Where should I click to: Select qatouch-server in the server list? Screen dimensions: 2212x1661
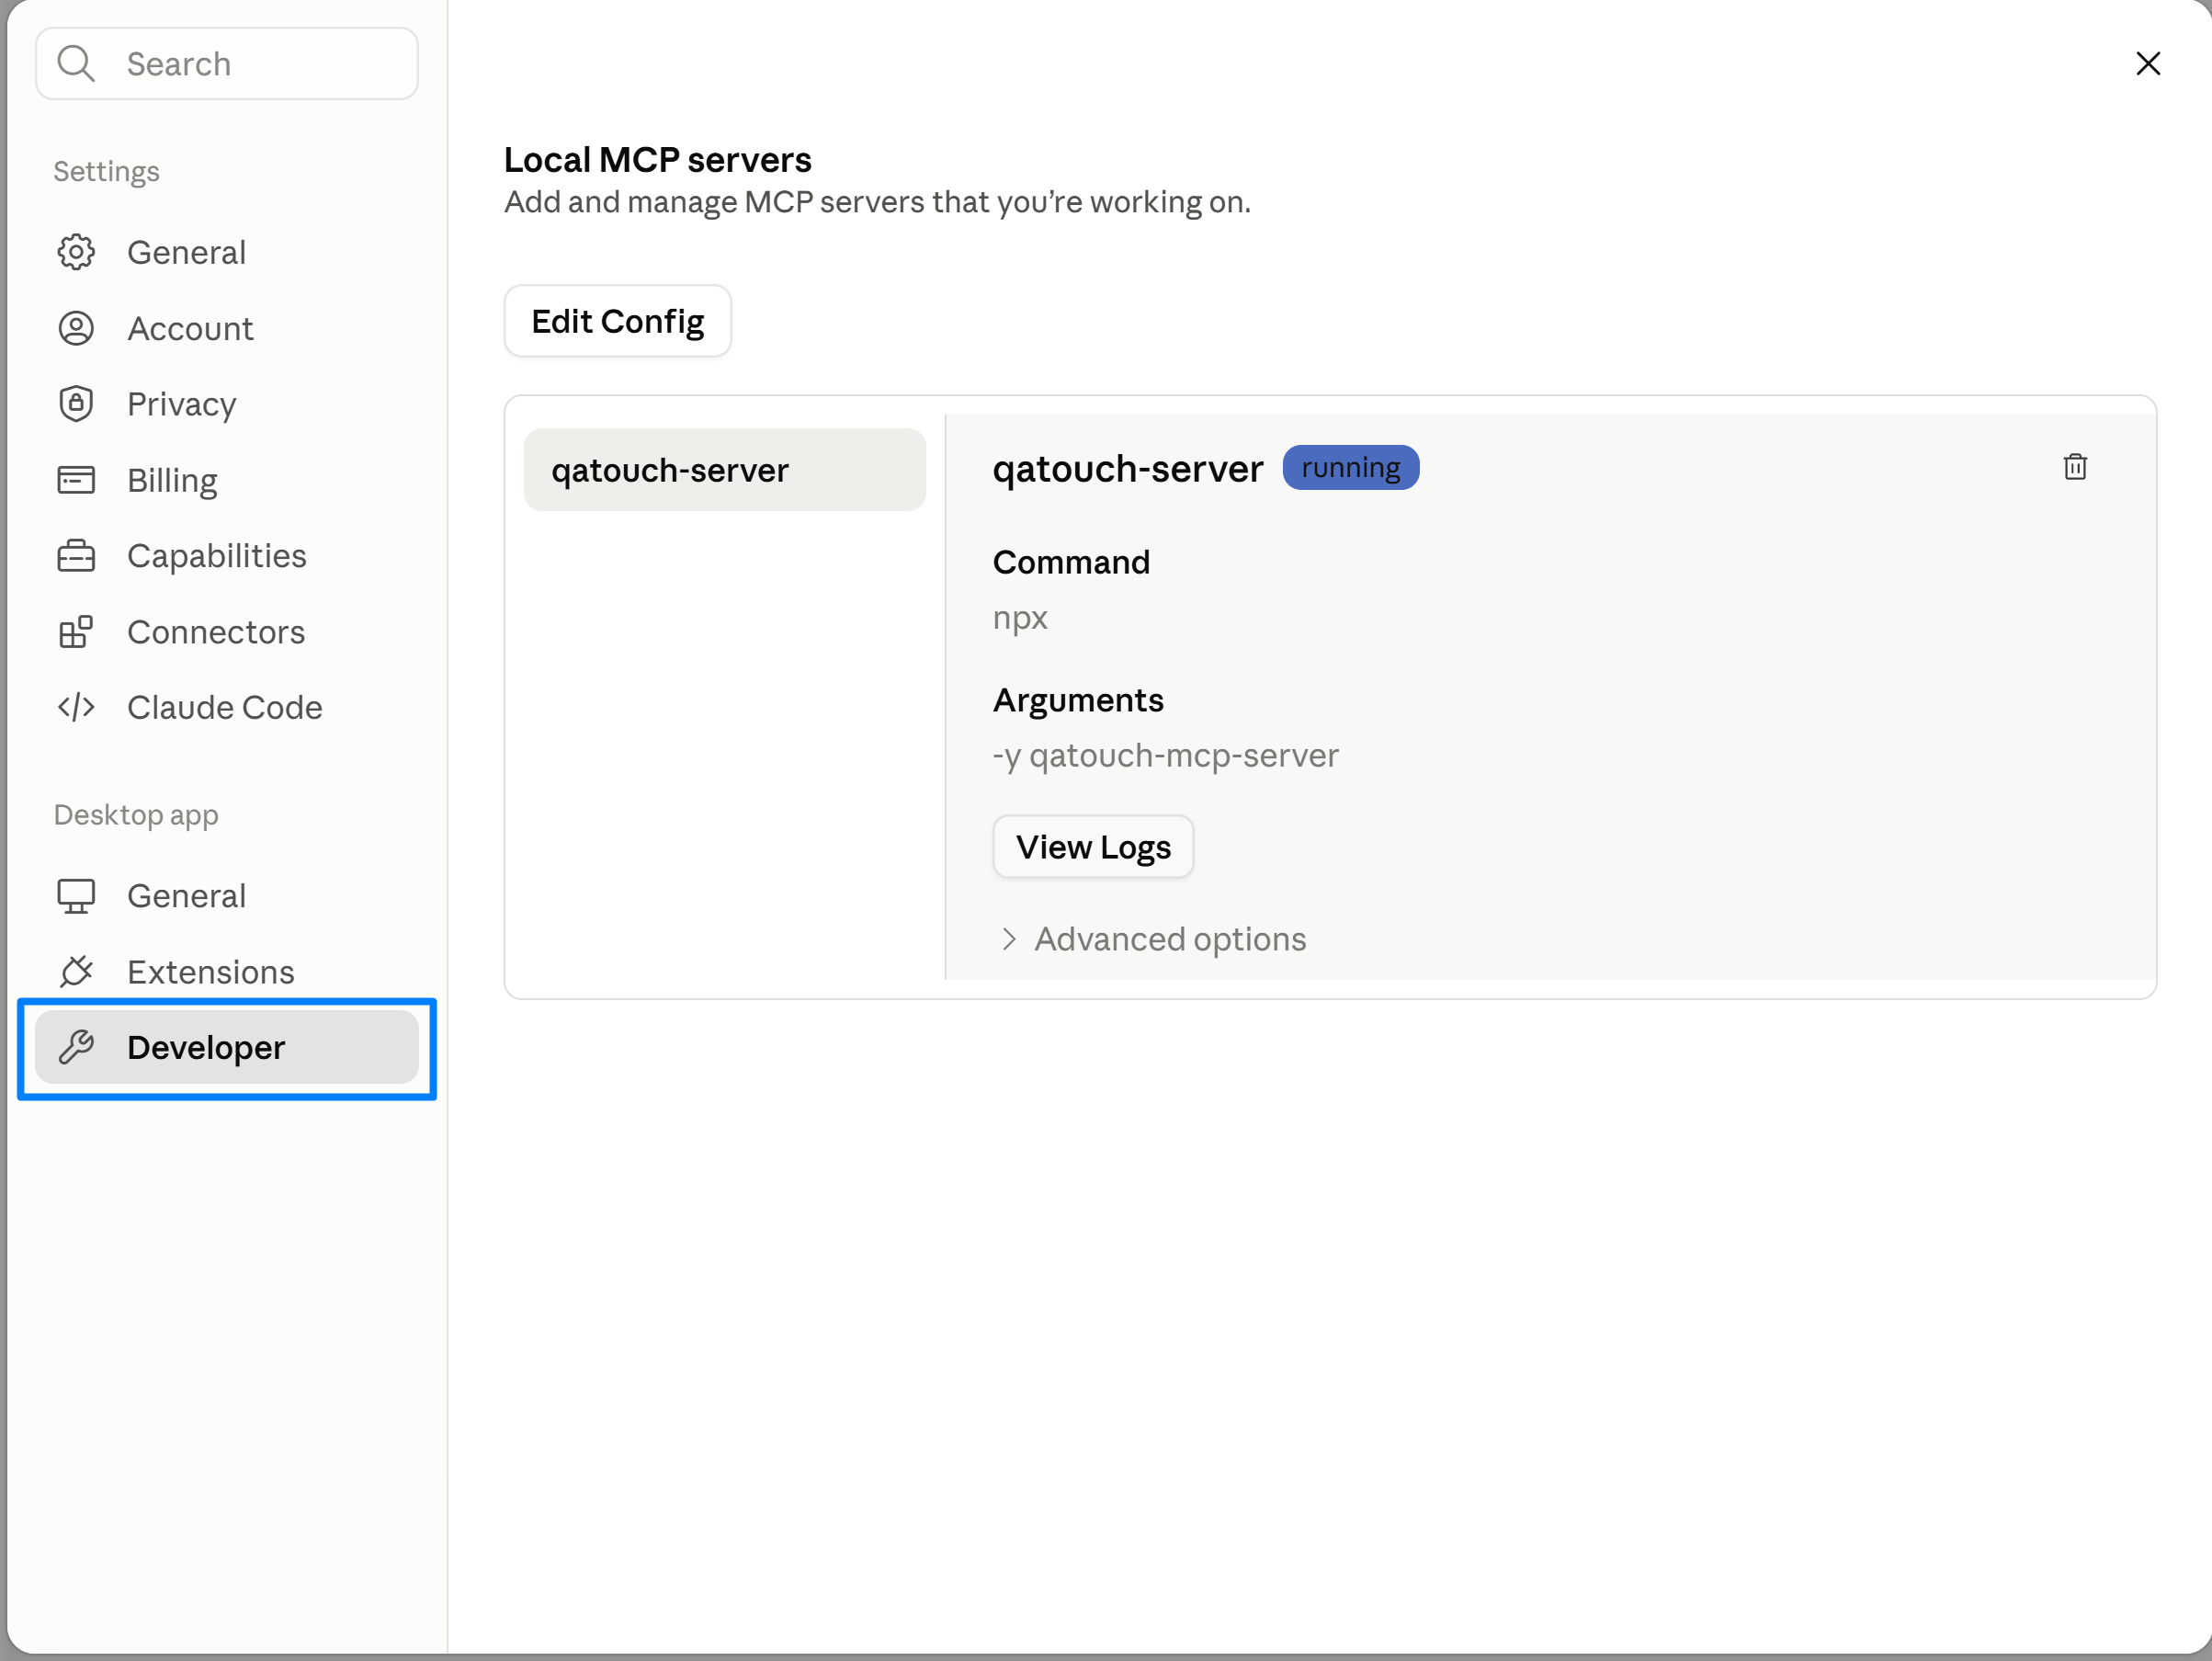[x=725, y=470]
